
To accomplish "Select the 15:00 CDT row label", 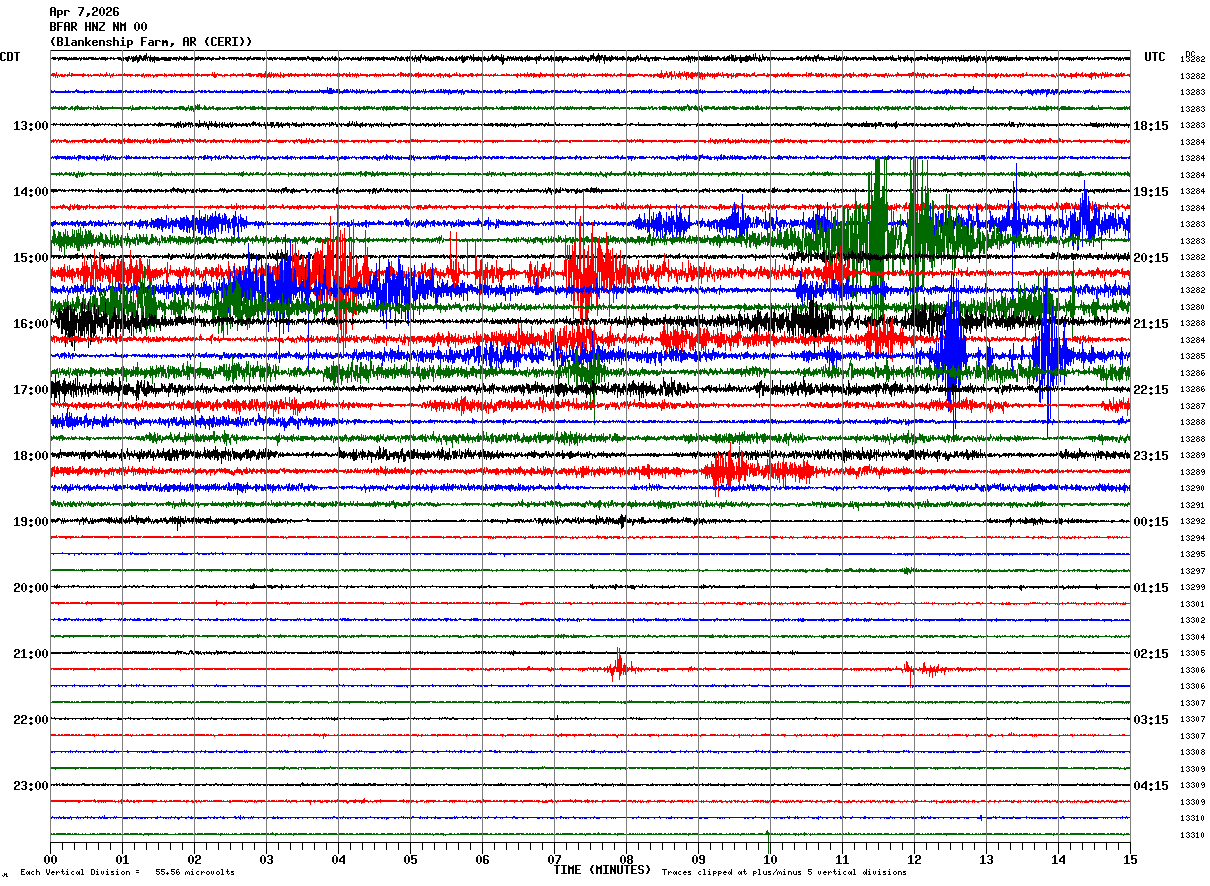I will [30, 257].
